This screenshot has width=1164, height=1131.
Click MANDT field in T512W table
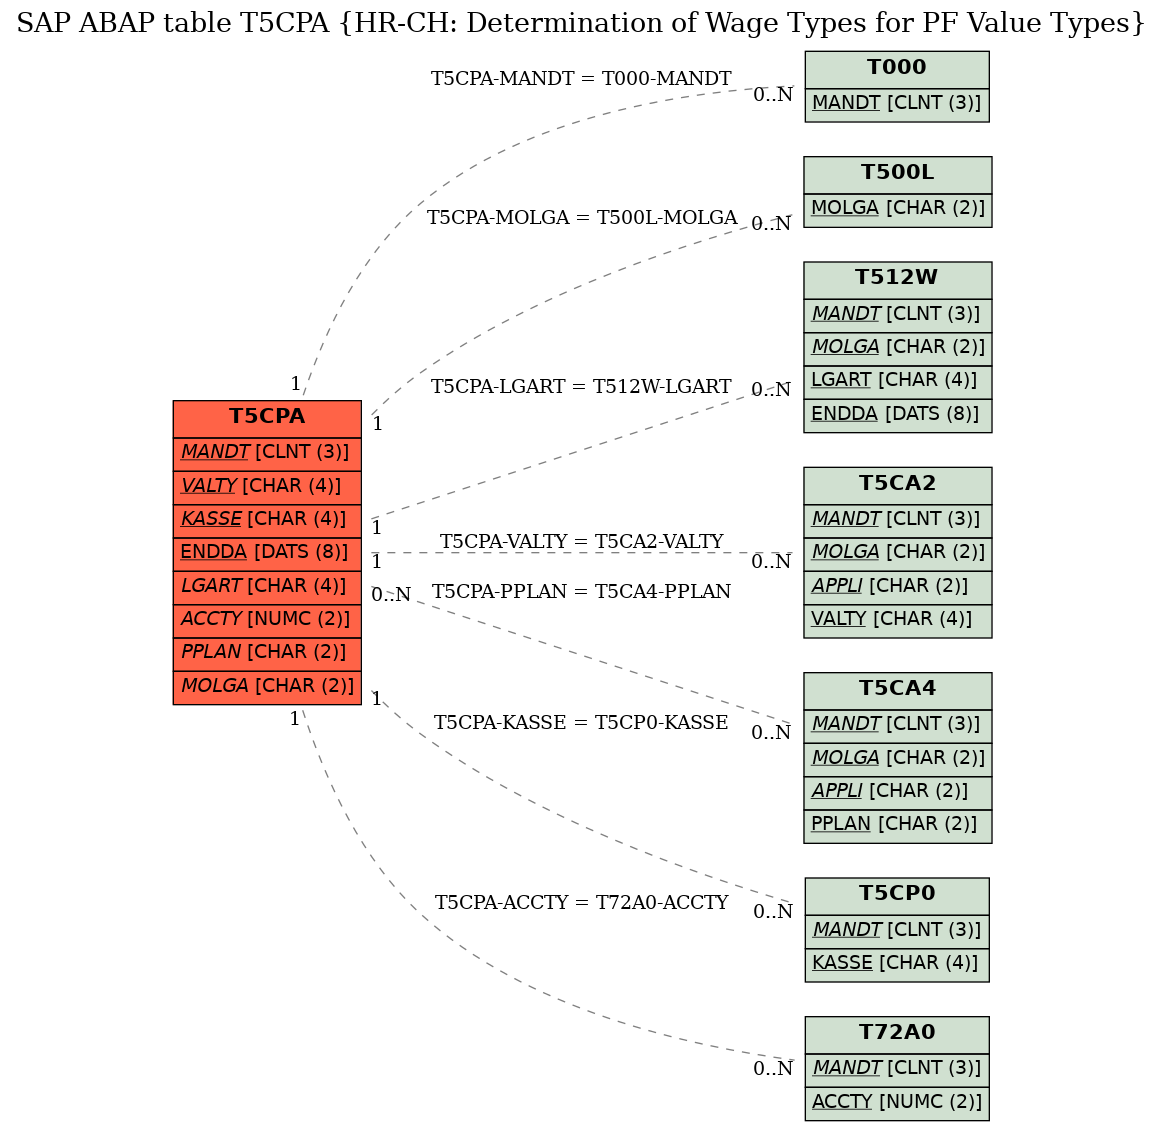(x=897, y=315)
